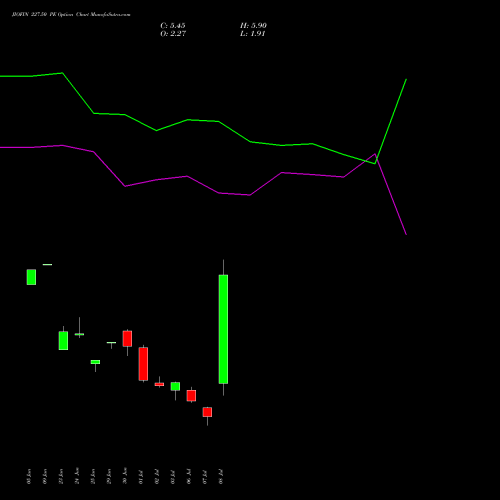Image resolution: width=500 pixels, height=500 pixels.
Task: Select the 29 Jun date label
Action: pyautogui.click(x=109, y=476)
